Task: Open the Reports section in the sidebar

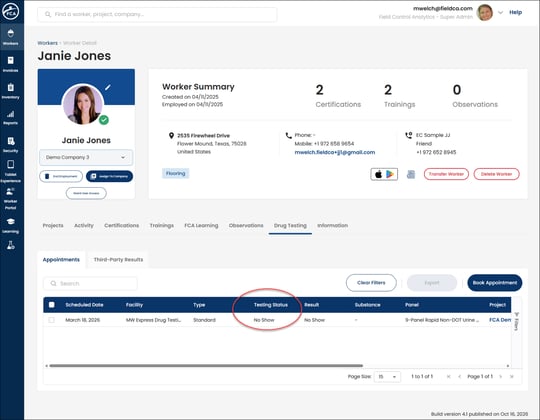Action: click(11, 117)
